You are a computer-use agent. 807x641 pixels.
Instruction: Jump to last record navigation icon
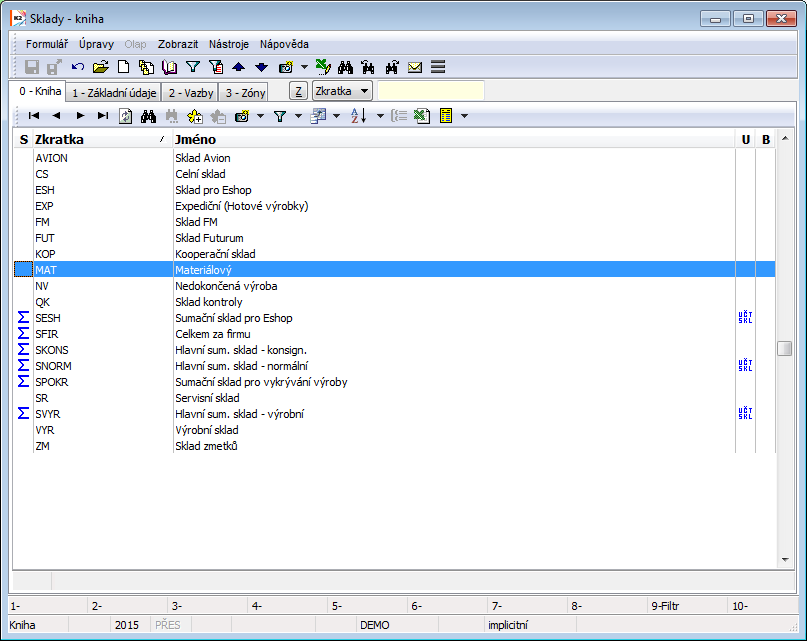(x=102, y=116)
